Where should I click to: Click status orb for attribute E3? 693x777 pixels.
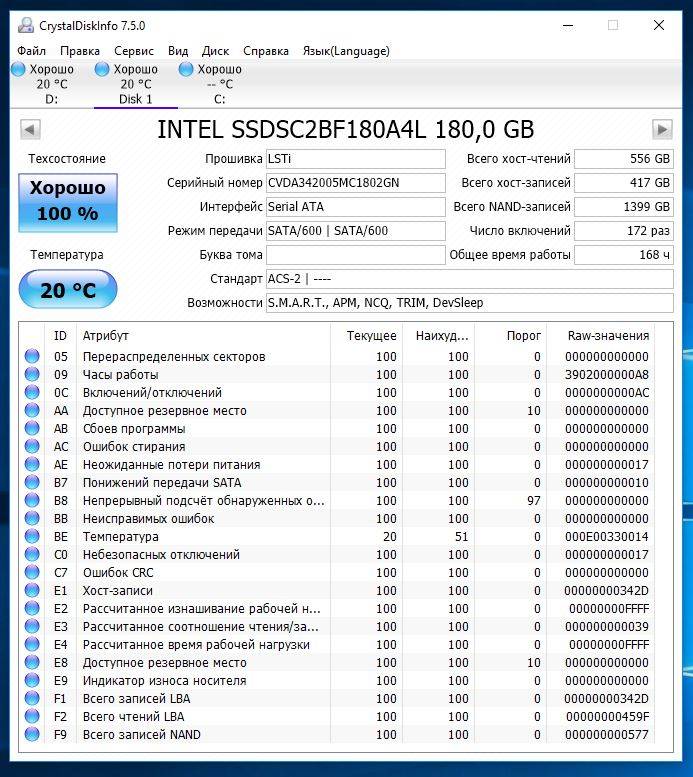32,626
